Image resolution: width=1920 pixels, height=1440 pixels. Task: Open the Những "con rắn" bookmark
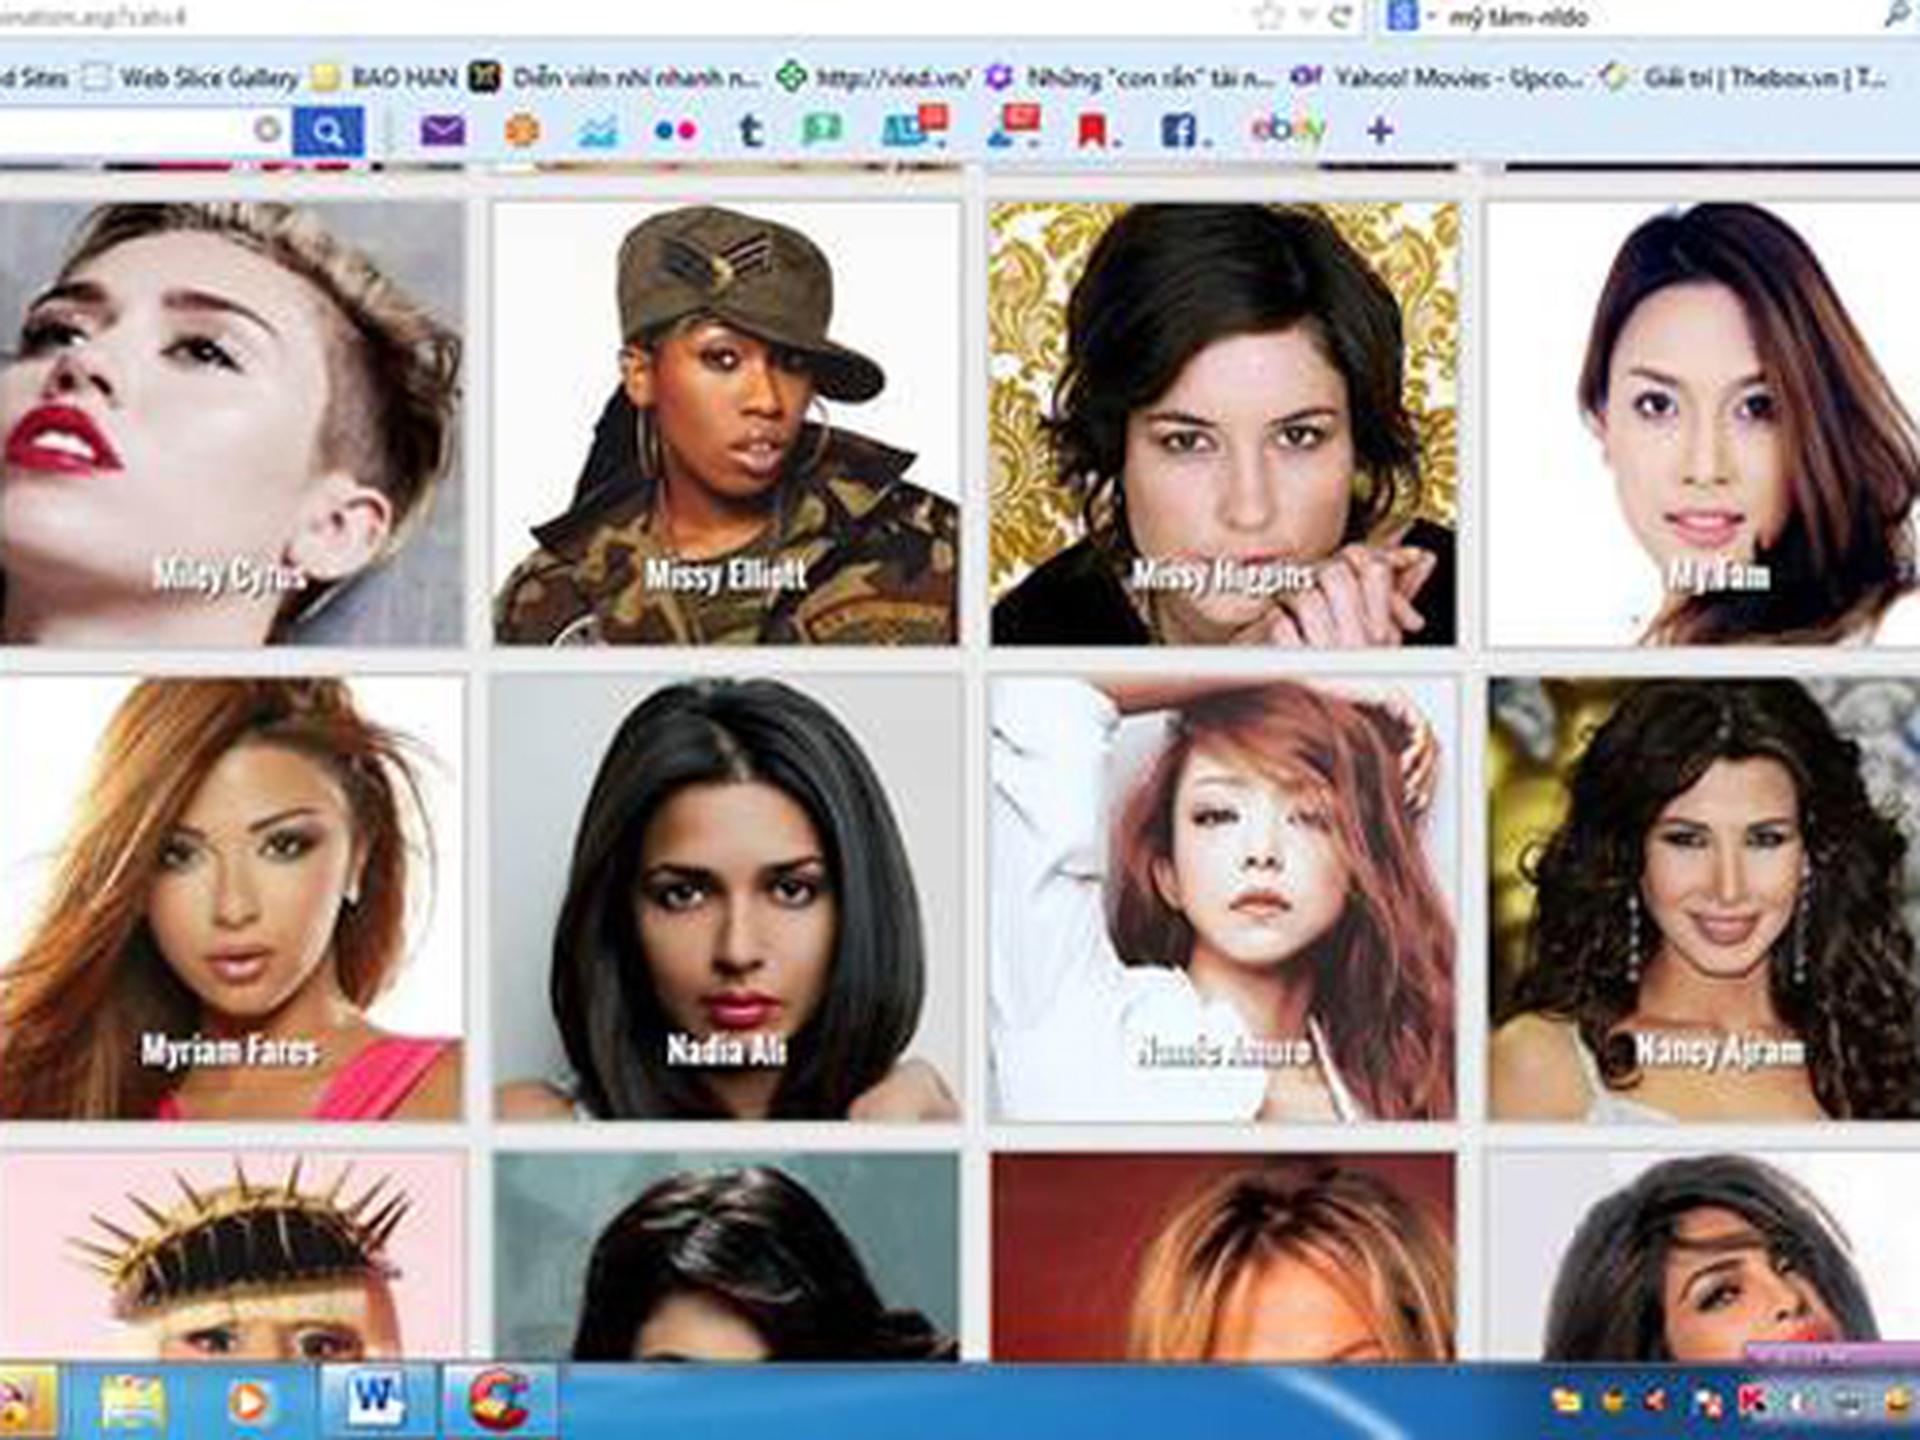click(x=1131, y=77)
